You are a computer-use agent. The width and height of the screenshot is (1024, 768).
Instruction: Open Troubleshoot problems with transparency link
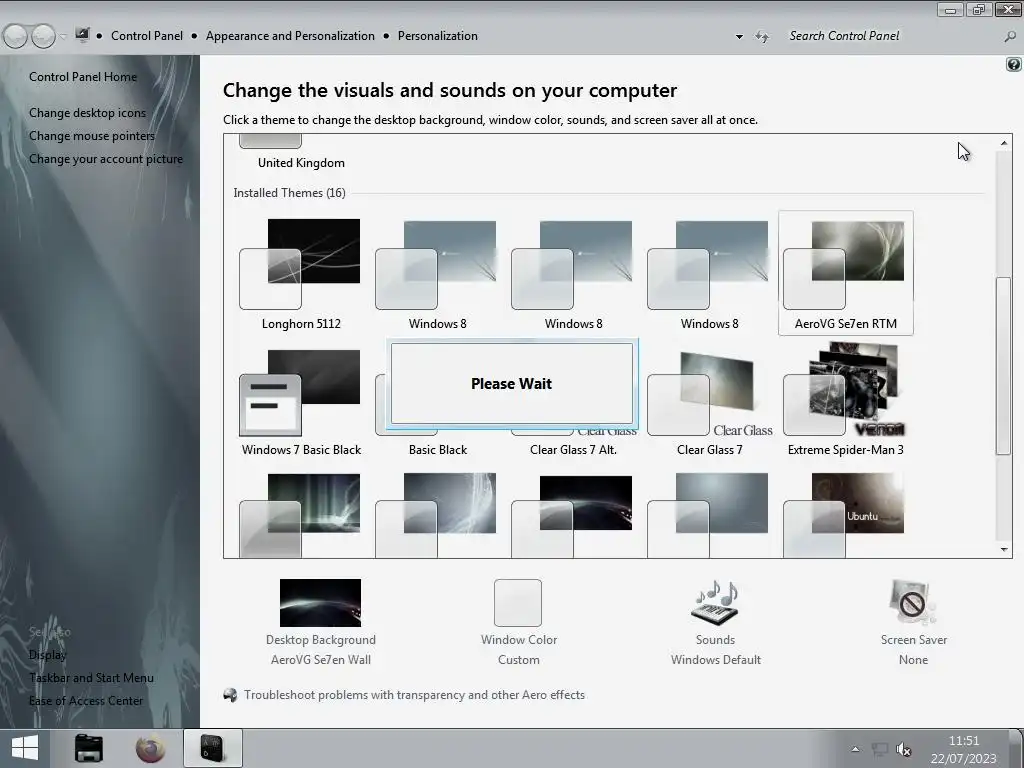414,695
